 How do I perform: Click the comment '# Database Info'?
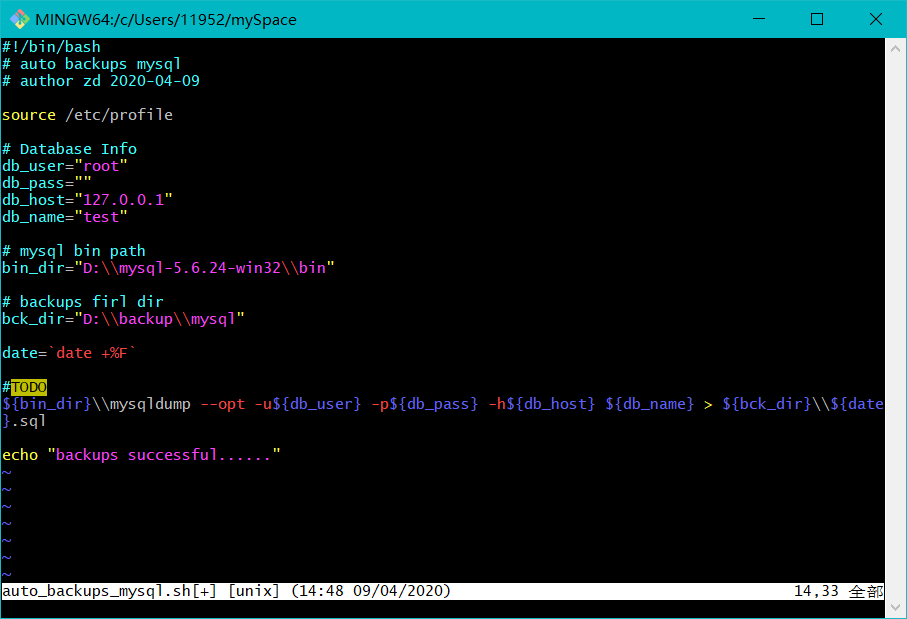[69, 149]
